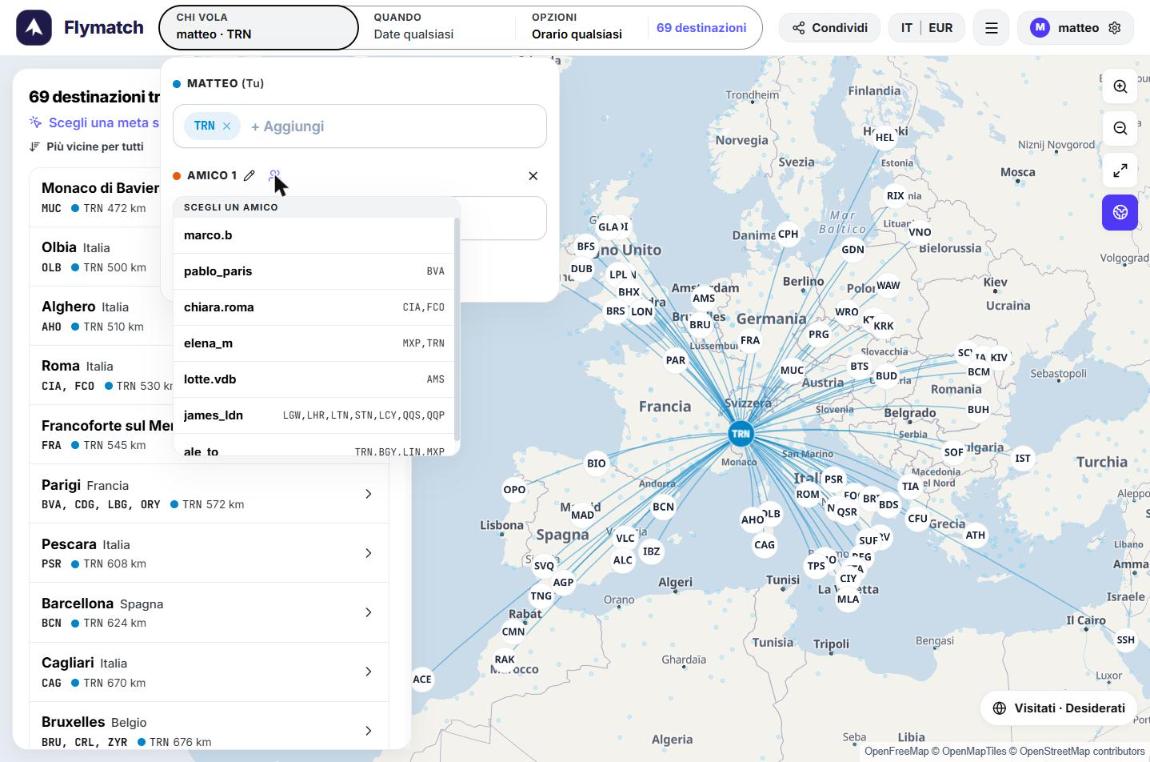The image size is (1150, 762).
Task: Choose friend elena_m
Action: coord(314,343)
